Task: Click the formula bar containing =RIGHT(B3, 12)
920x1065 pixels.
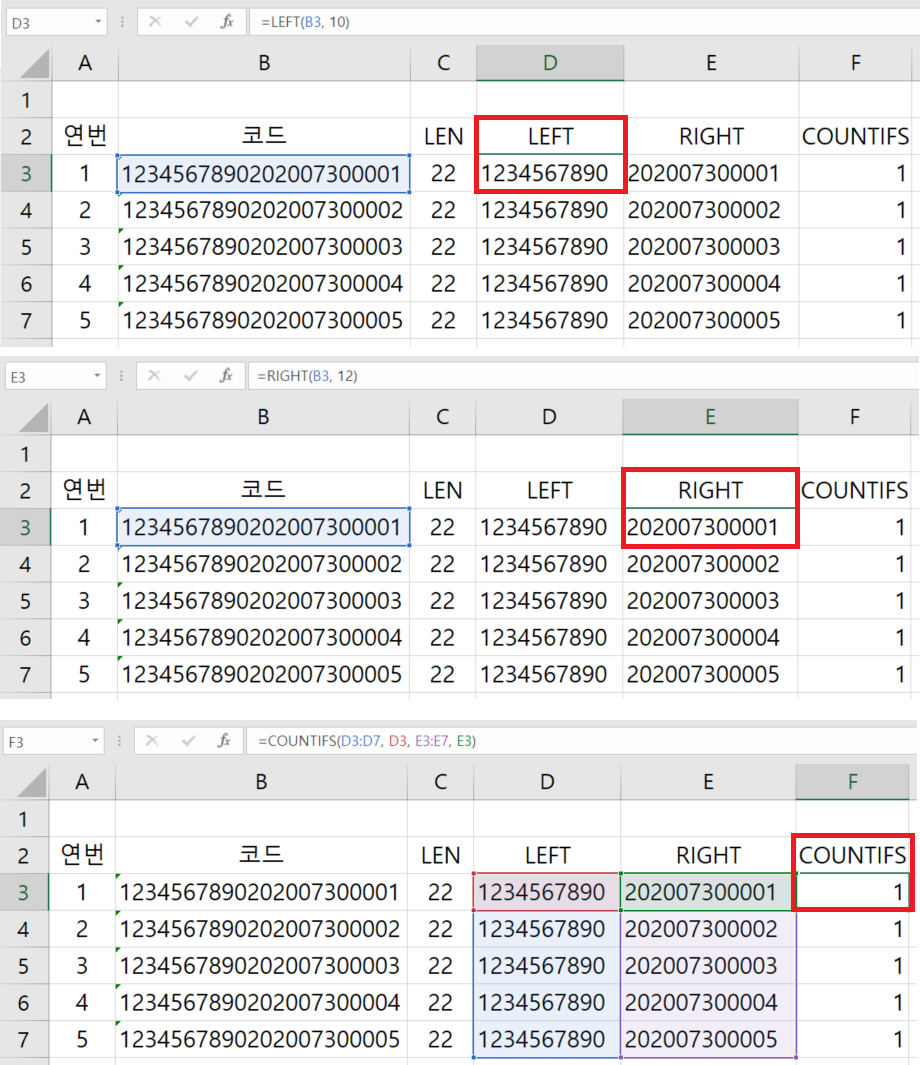Action: [584, 376]
